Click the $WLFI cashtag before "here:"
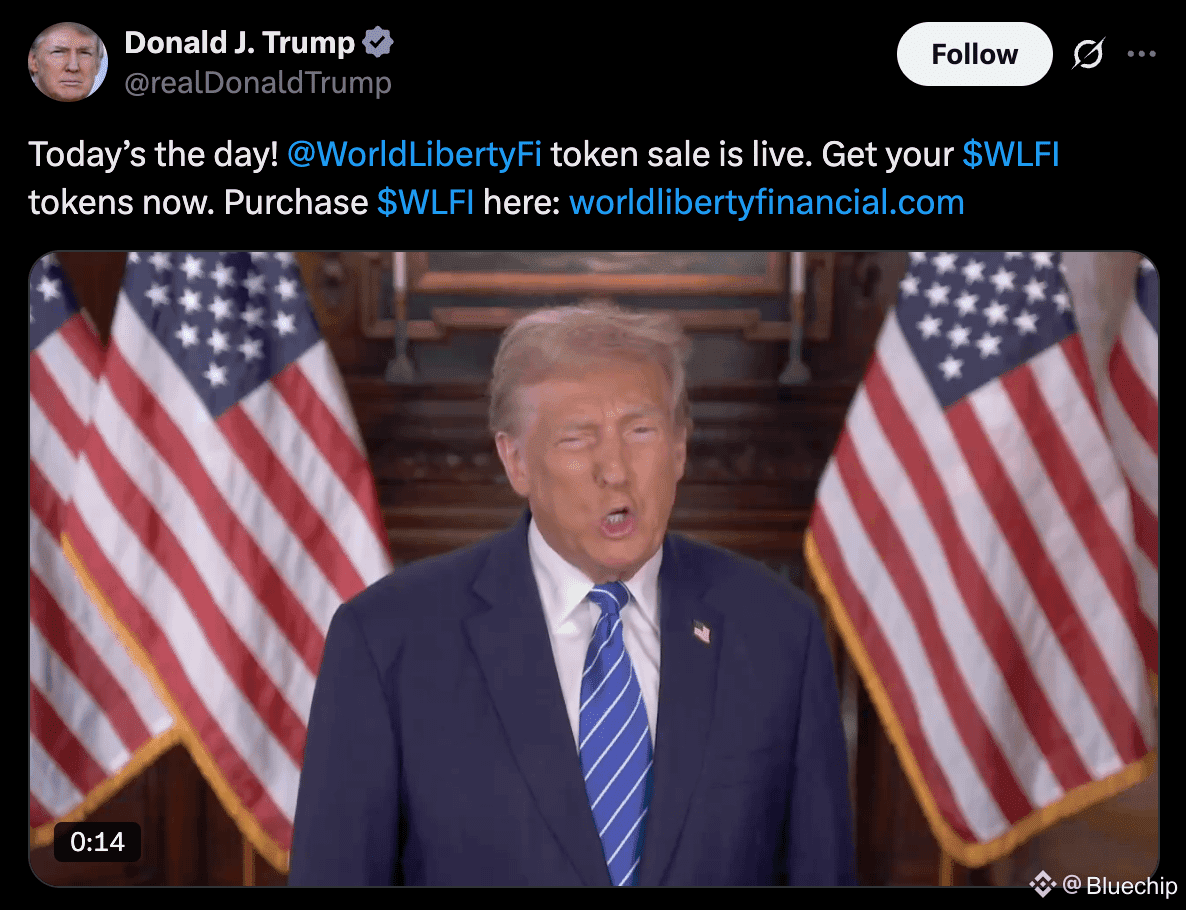This screenshot has height=910, width=1186. 425,202
